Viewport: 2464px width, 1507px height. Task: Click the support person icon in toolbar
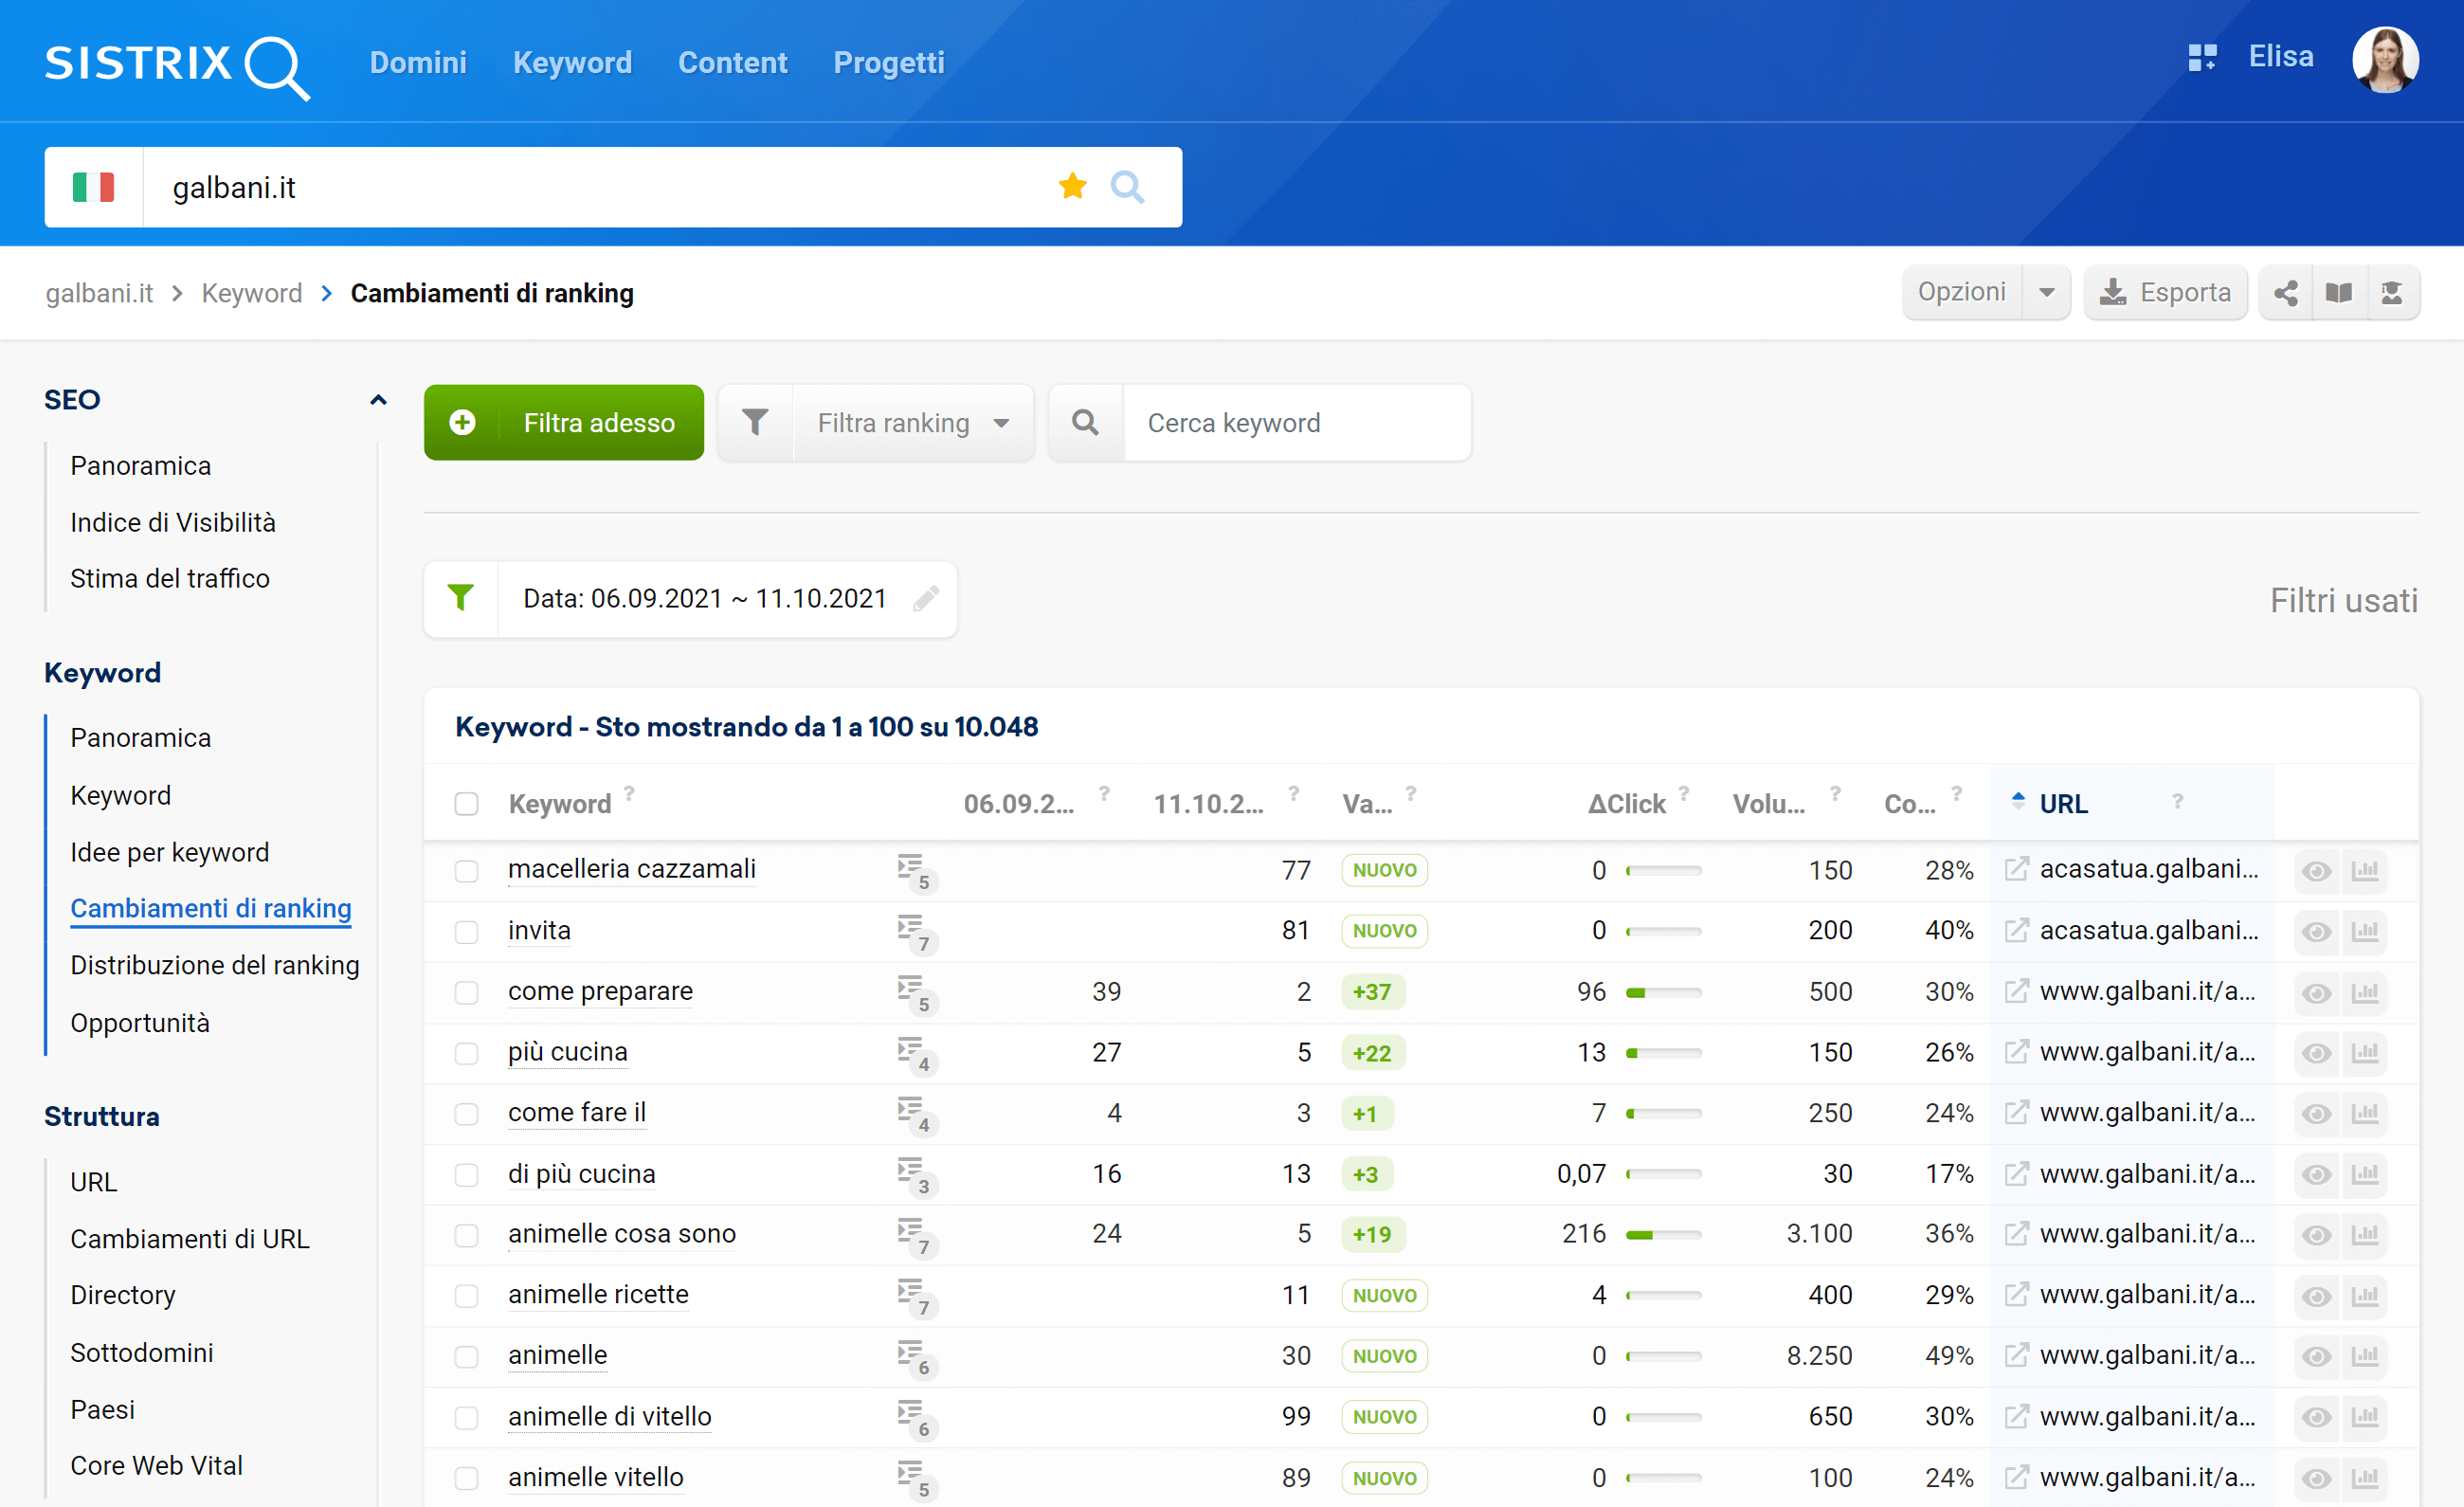(2392, 293)
